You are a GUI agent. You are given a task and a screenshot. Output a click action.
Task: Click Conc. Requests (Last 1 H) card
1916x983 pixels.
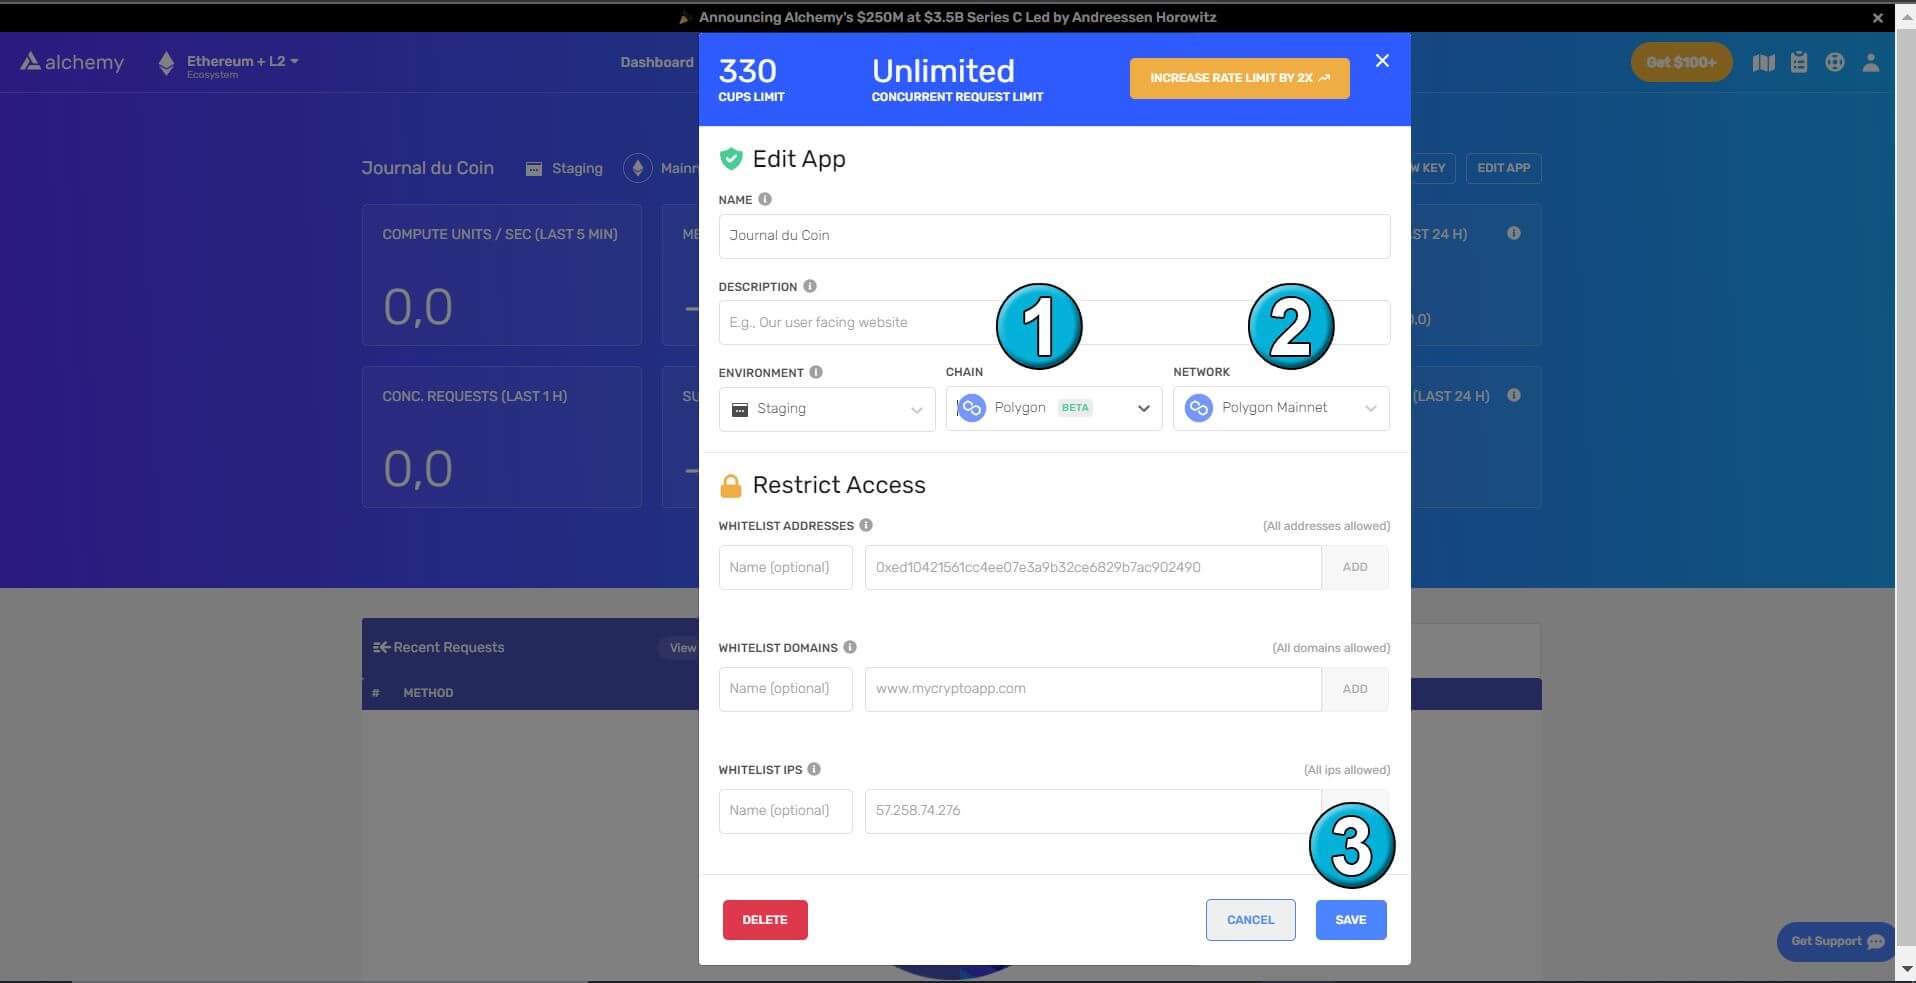point(502,437)
